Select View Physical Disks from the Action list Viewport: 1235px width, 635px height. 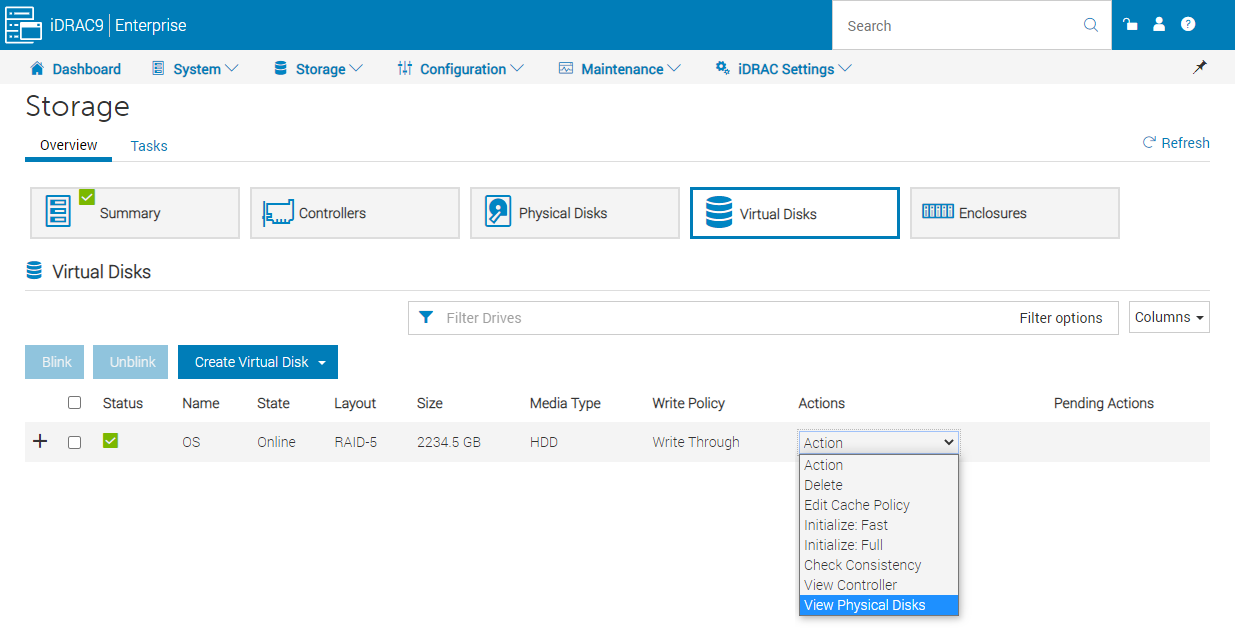click(x=864, y=604)
